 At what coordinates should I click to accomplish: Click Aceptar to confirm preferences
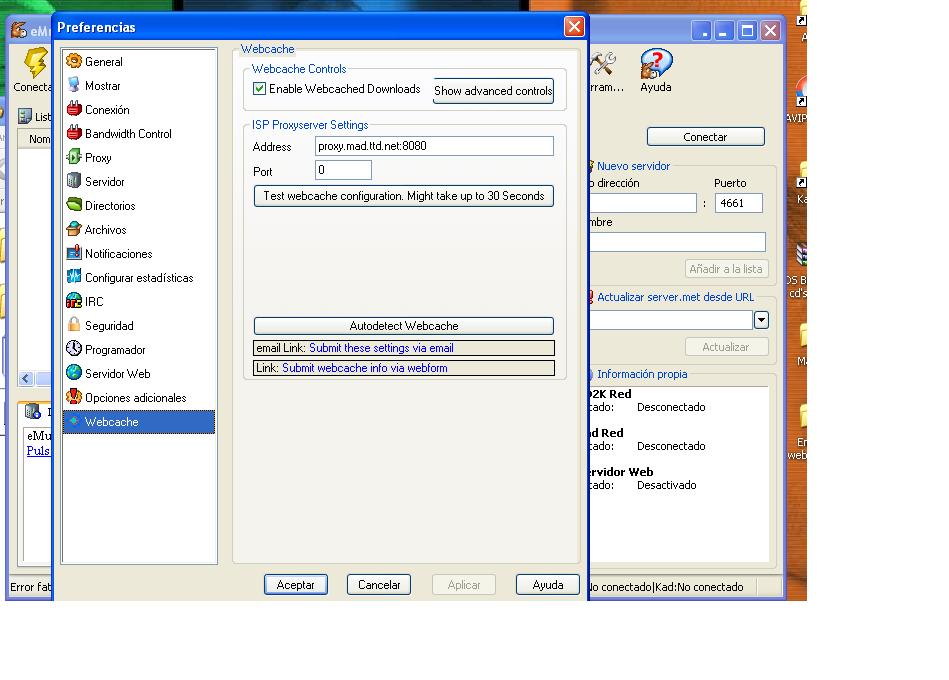tap(296, 584)
